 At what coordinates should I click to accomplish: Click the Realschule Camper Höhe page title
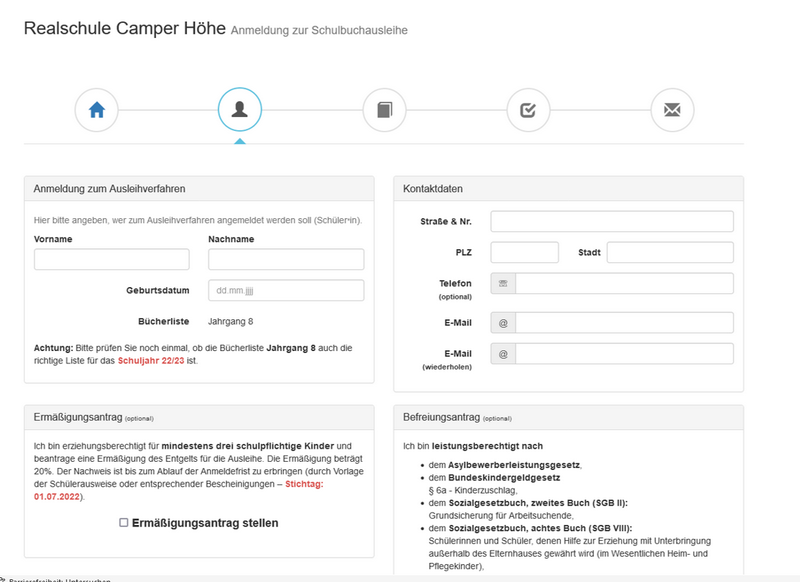[x=124, y=28]
